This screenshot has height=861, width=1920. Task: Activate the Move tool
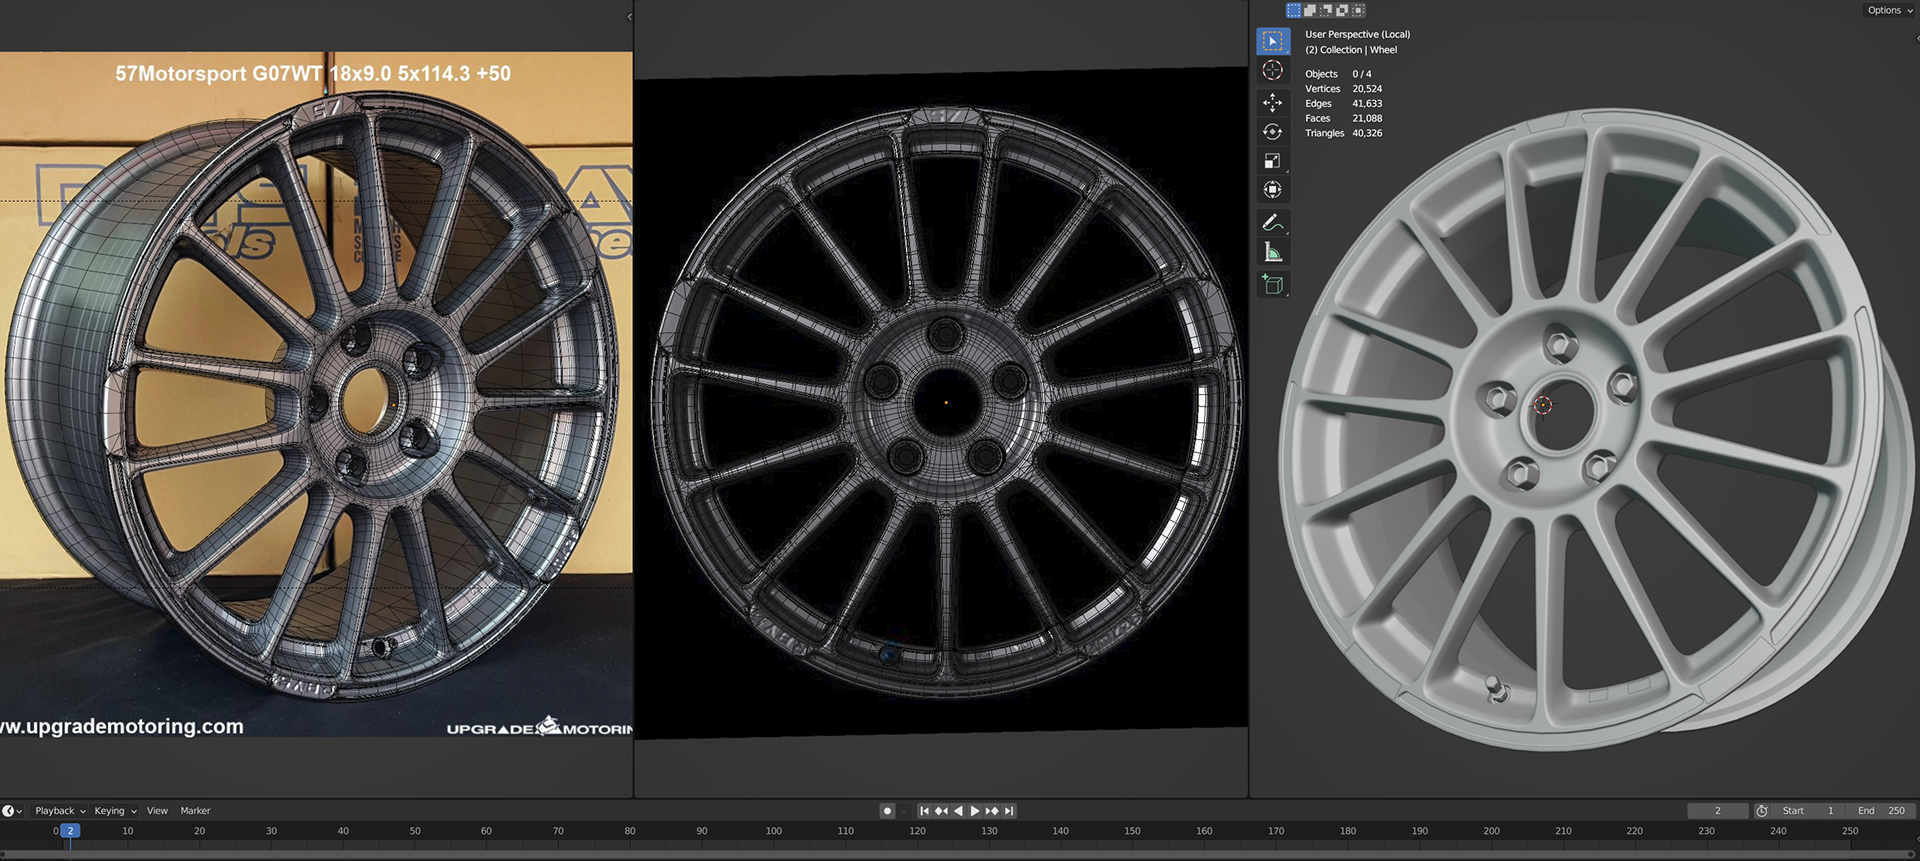coord(1272,102)
